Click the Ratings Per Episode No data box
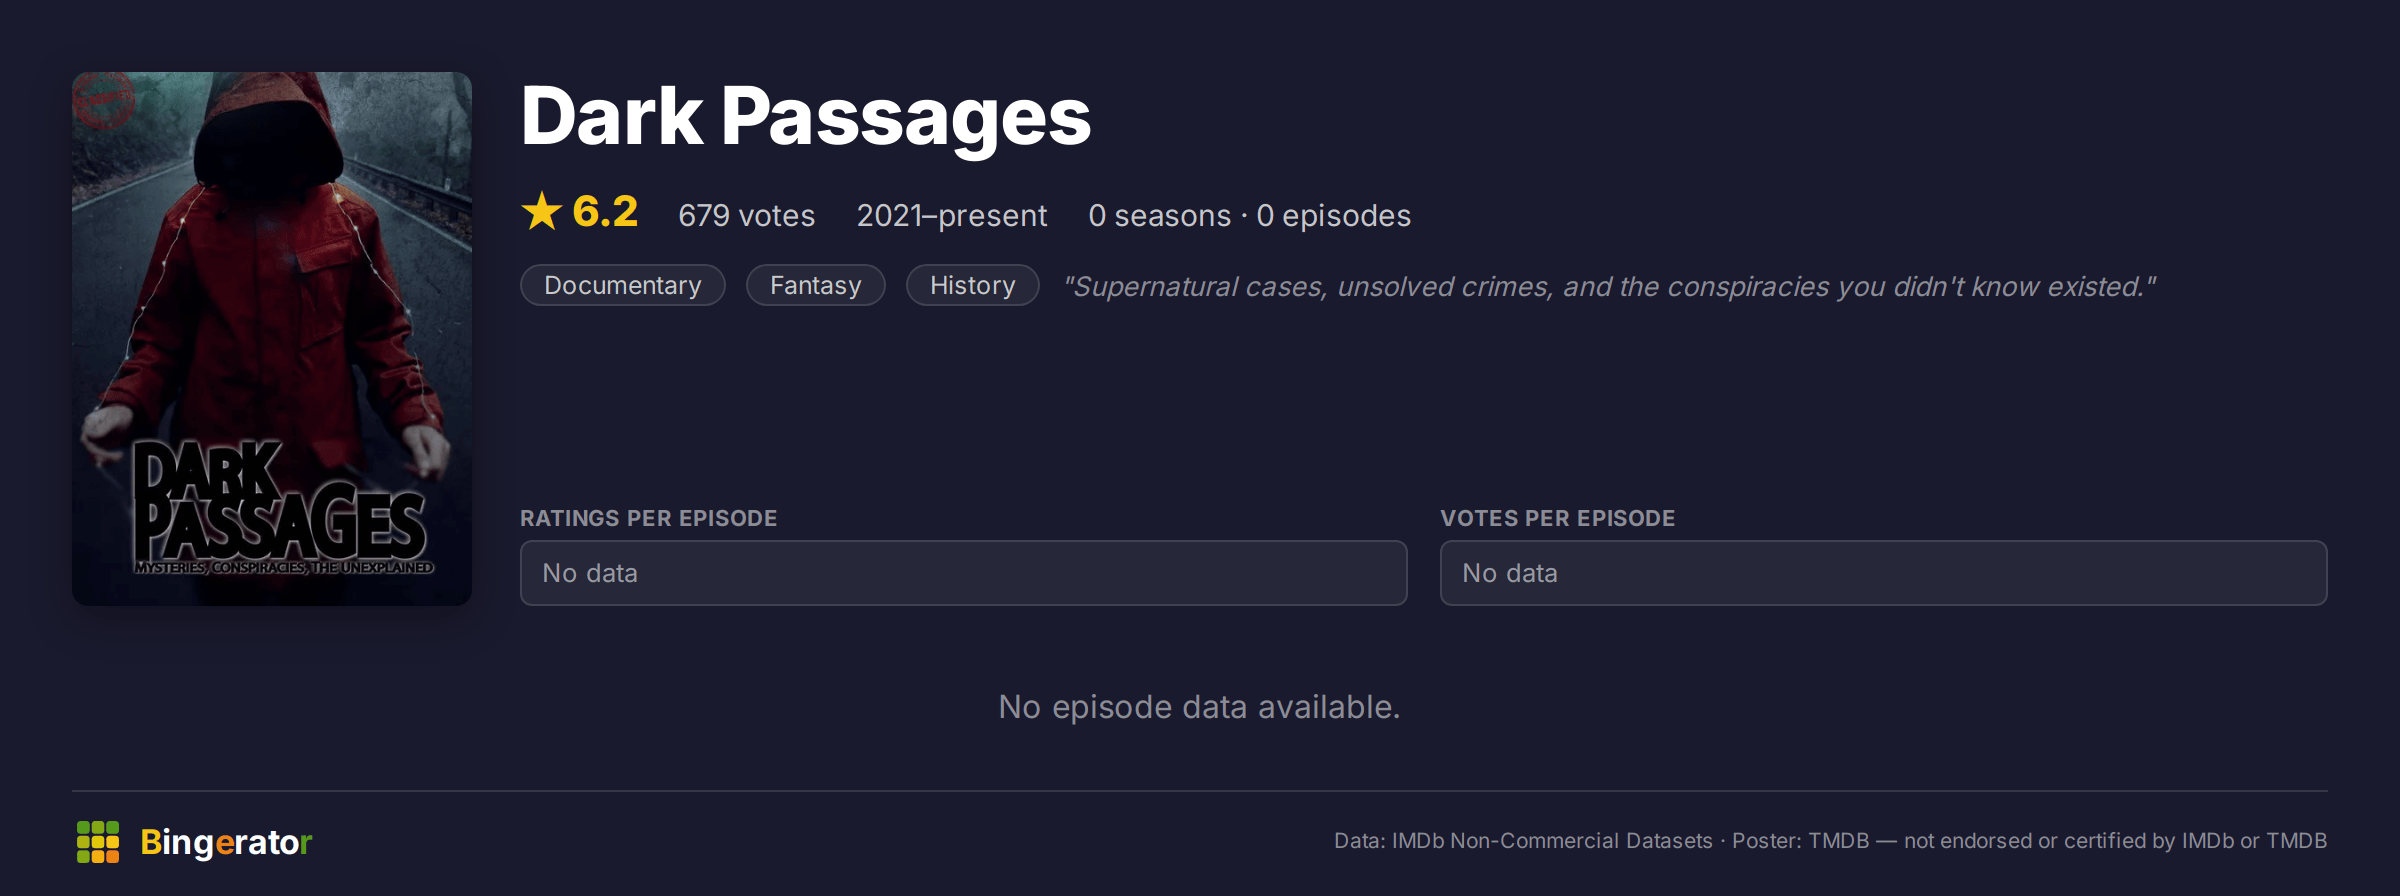Image resolution: width=2400 pixels, height=896 pixels. (x=964, y=573)
